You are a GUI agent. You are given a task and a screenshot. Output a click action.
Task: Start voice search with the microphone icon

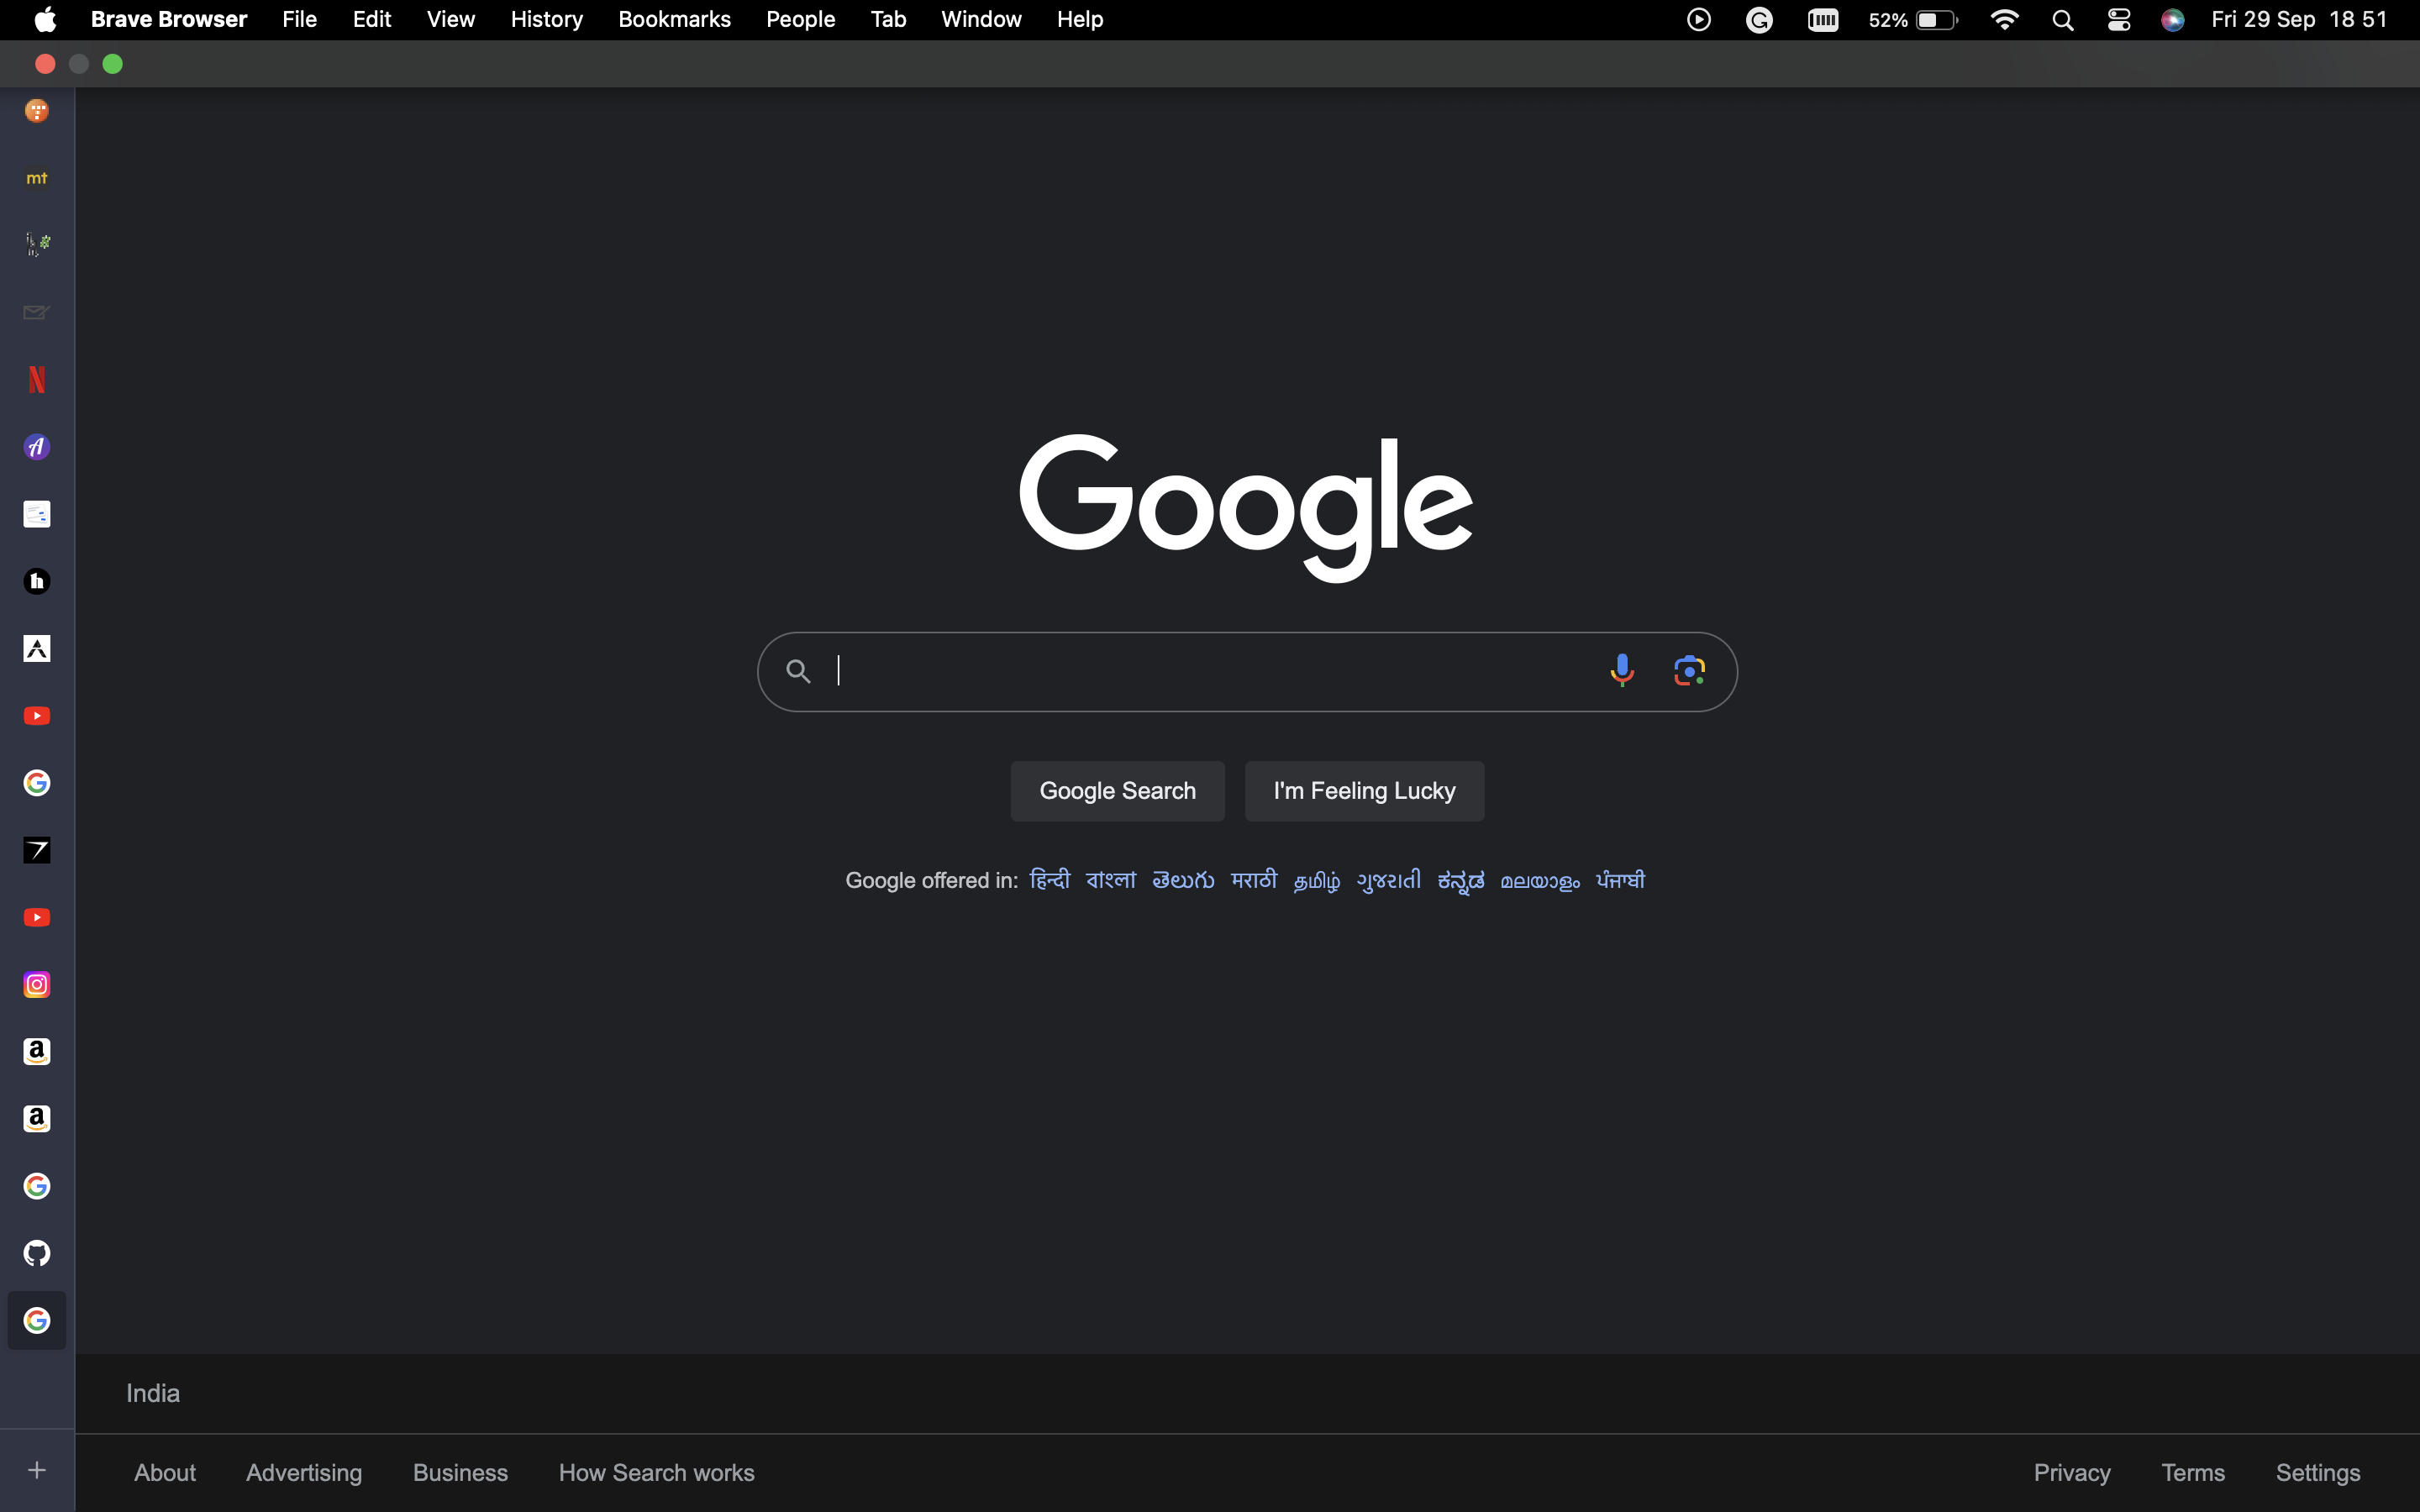coord(1622,670)
